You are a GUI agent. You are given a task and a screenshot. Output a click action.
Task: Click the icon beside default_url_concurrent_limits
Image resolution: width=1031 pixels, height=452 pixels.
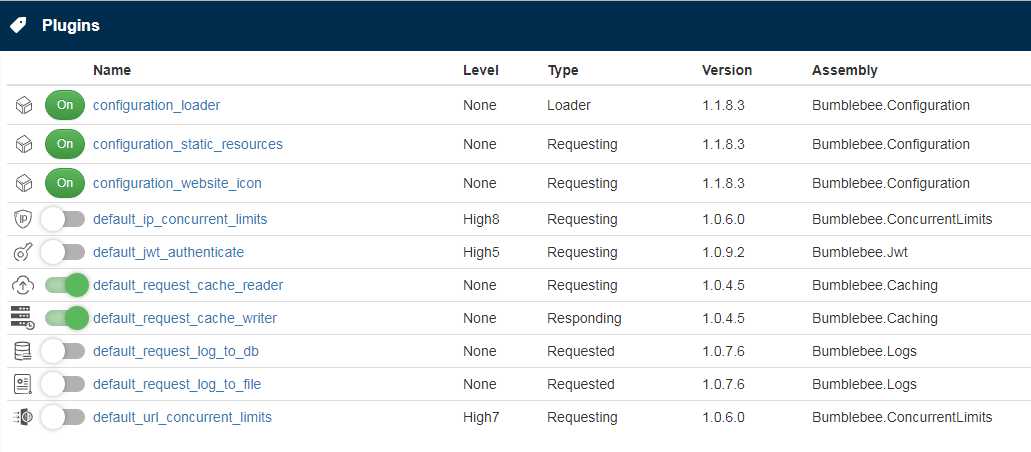point(24,417)
